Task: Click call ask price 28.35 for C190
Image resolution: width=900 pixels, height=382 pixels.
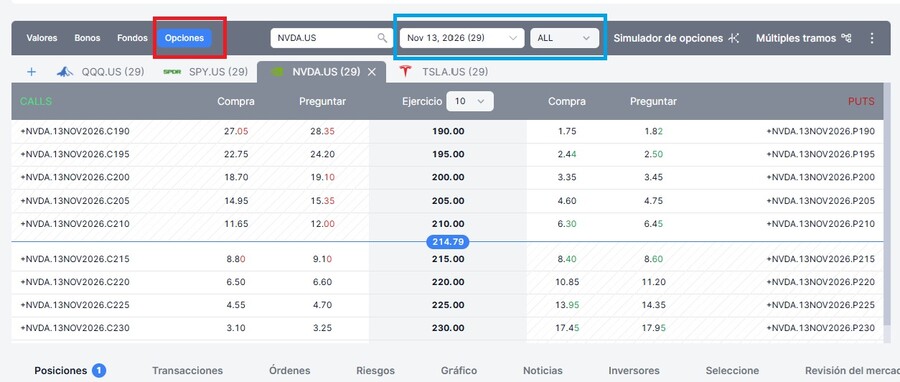Action: pyautogui.click(x=322, y=131)
